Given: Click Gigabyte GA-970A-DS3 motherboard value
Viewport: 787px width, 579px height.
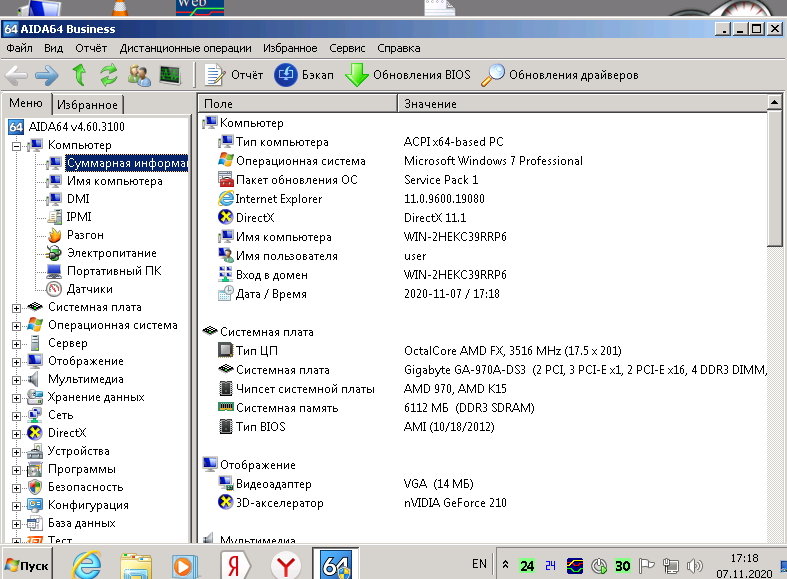Looking at the screenshot, I should tap(585, 370).
